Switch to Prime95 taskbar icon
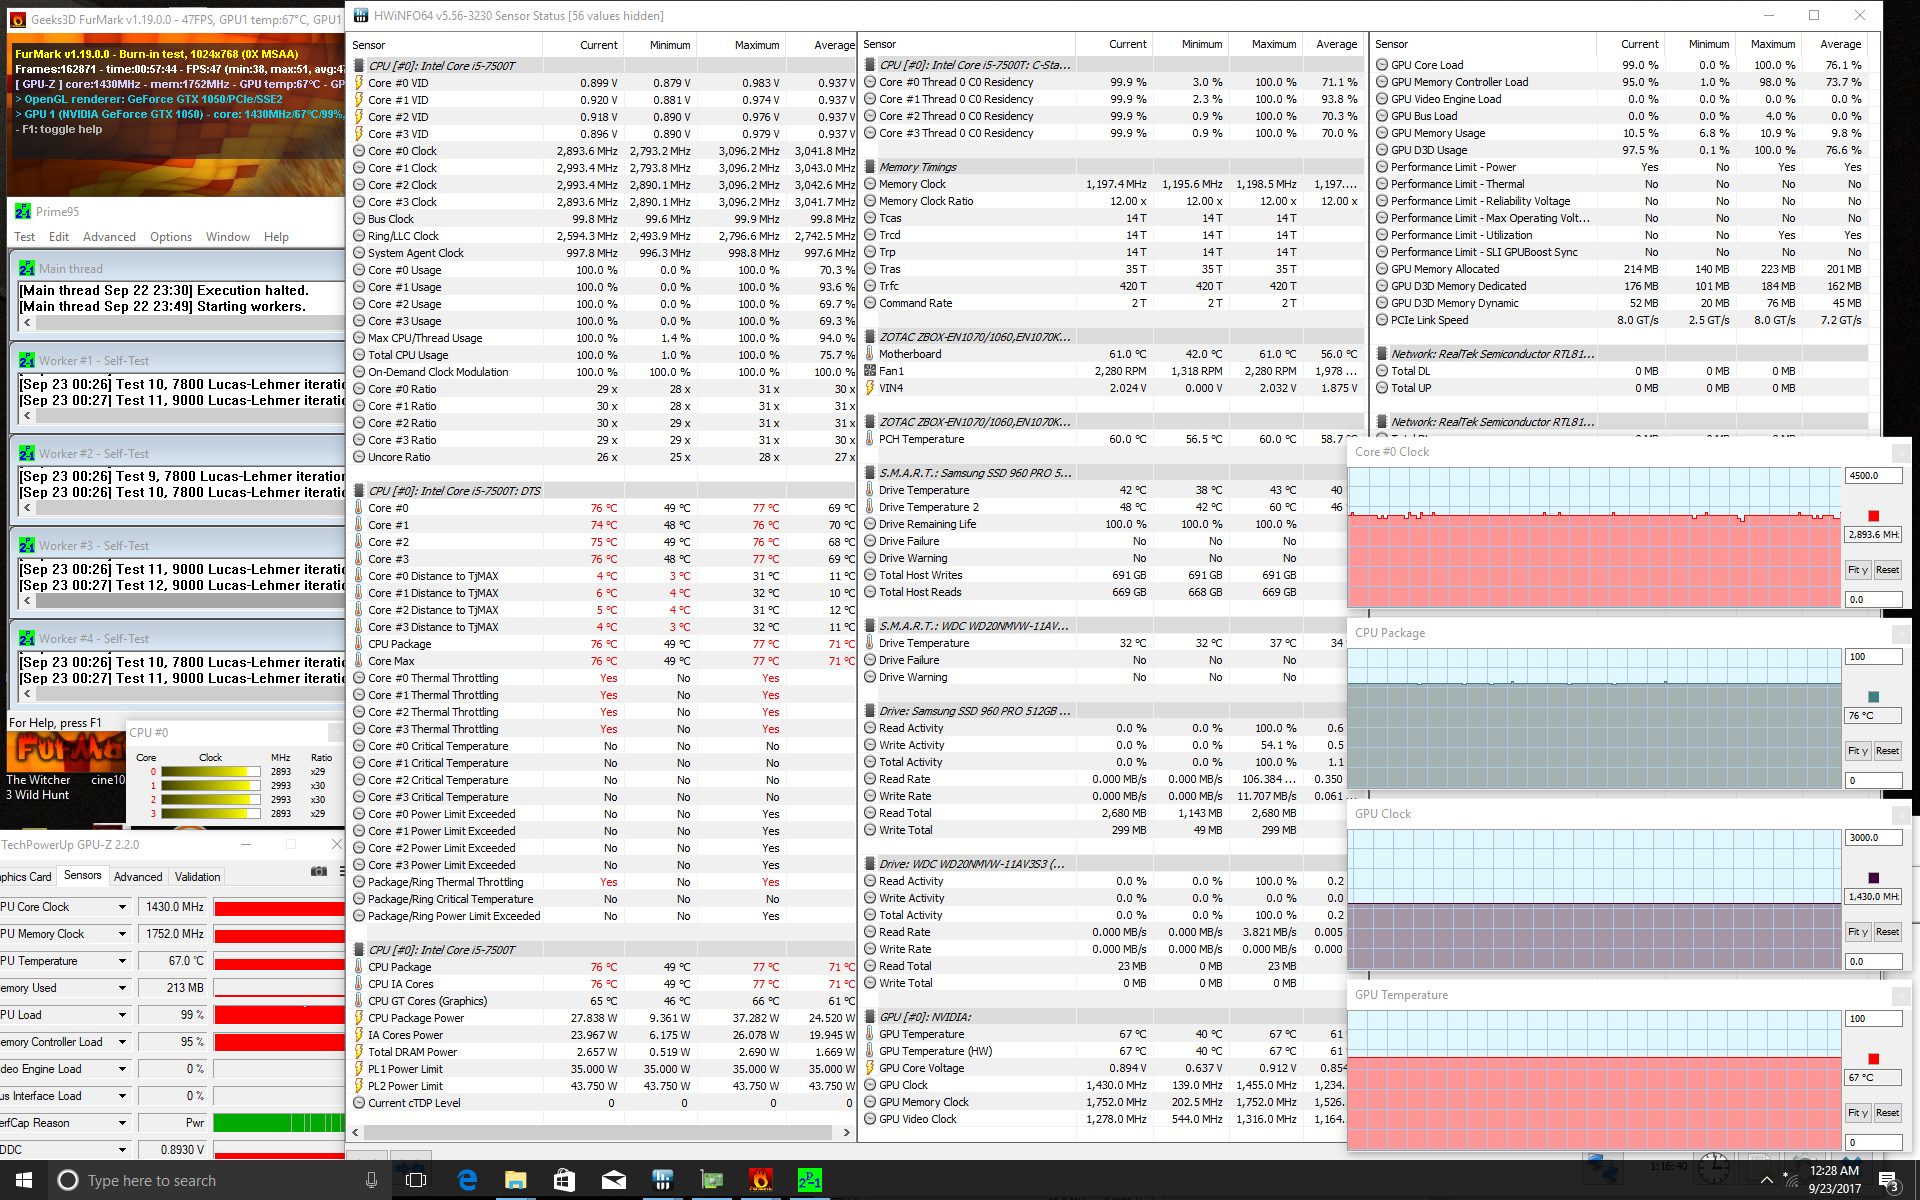The height and width of the screenshot is (1200, 1920). 809,1180
